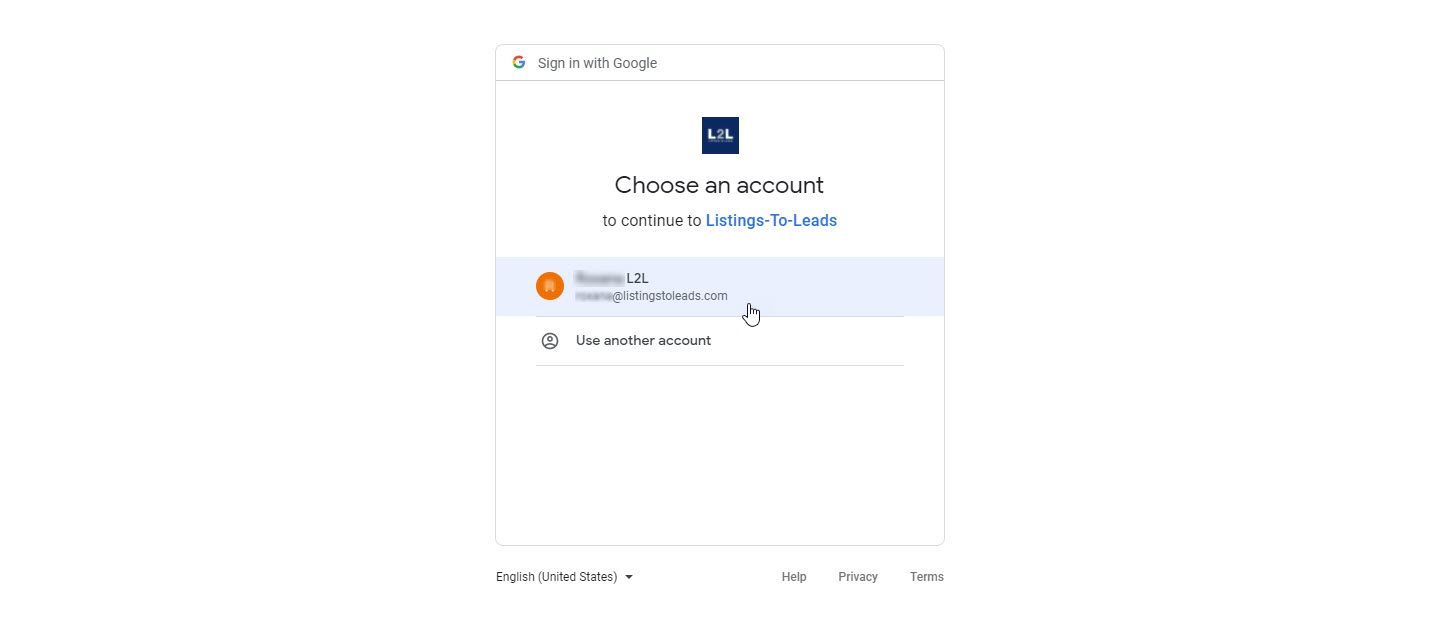This screenshot has width=1440, height=620.
Task: Click the dropdown arrow next to English
Action: (x=629, y=576)
